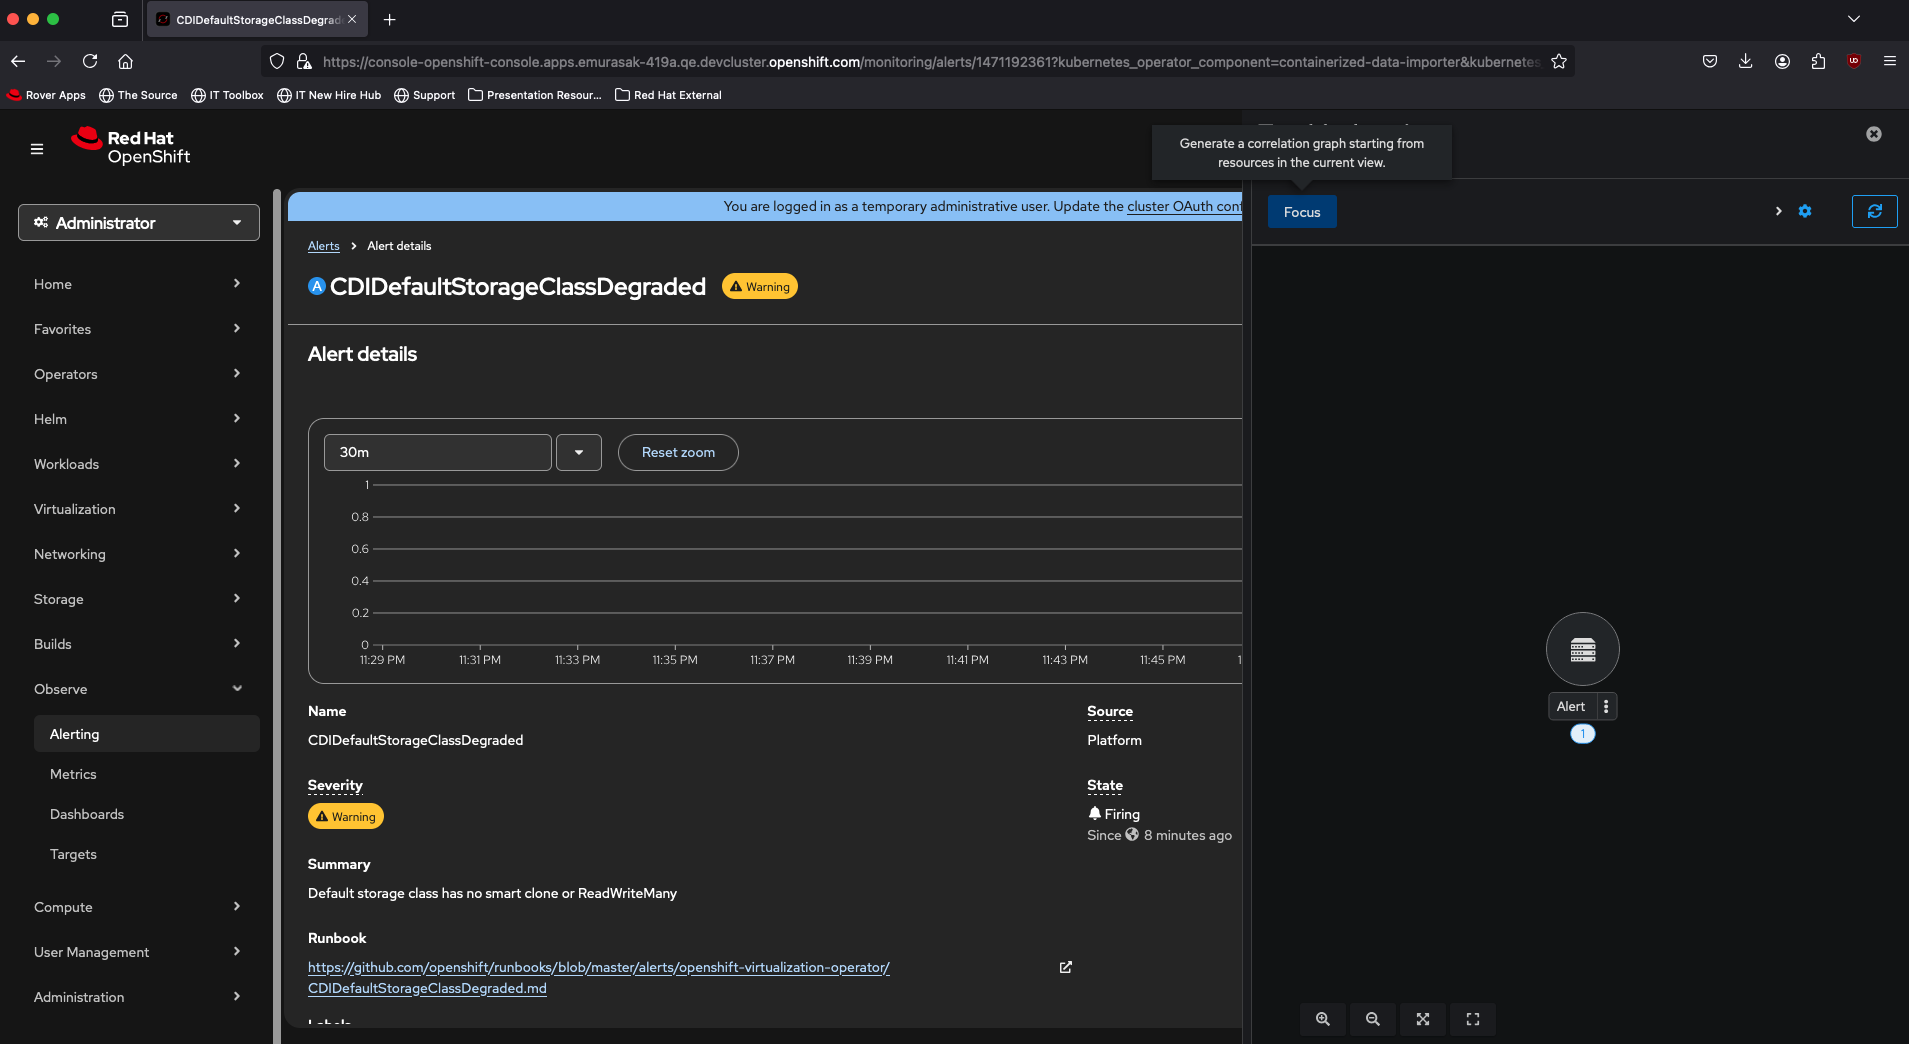This screenshot has width=1909, height=1044.
Task: Zoom out on the correlation graph
Action: pos(1373,1019)
